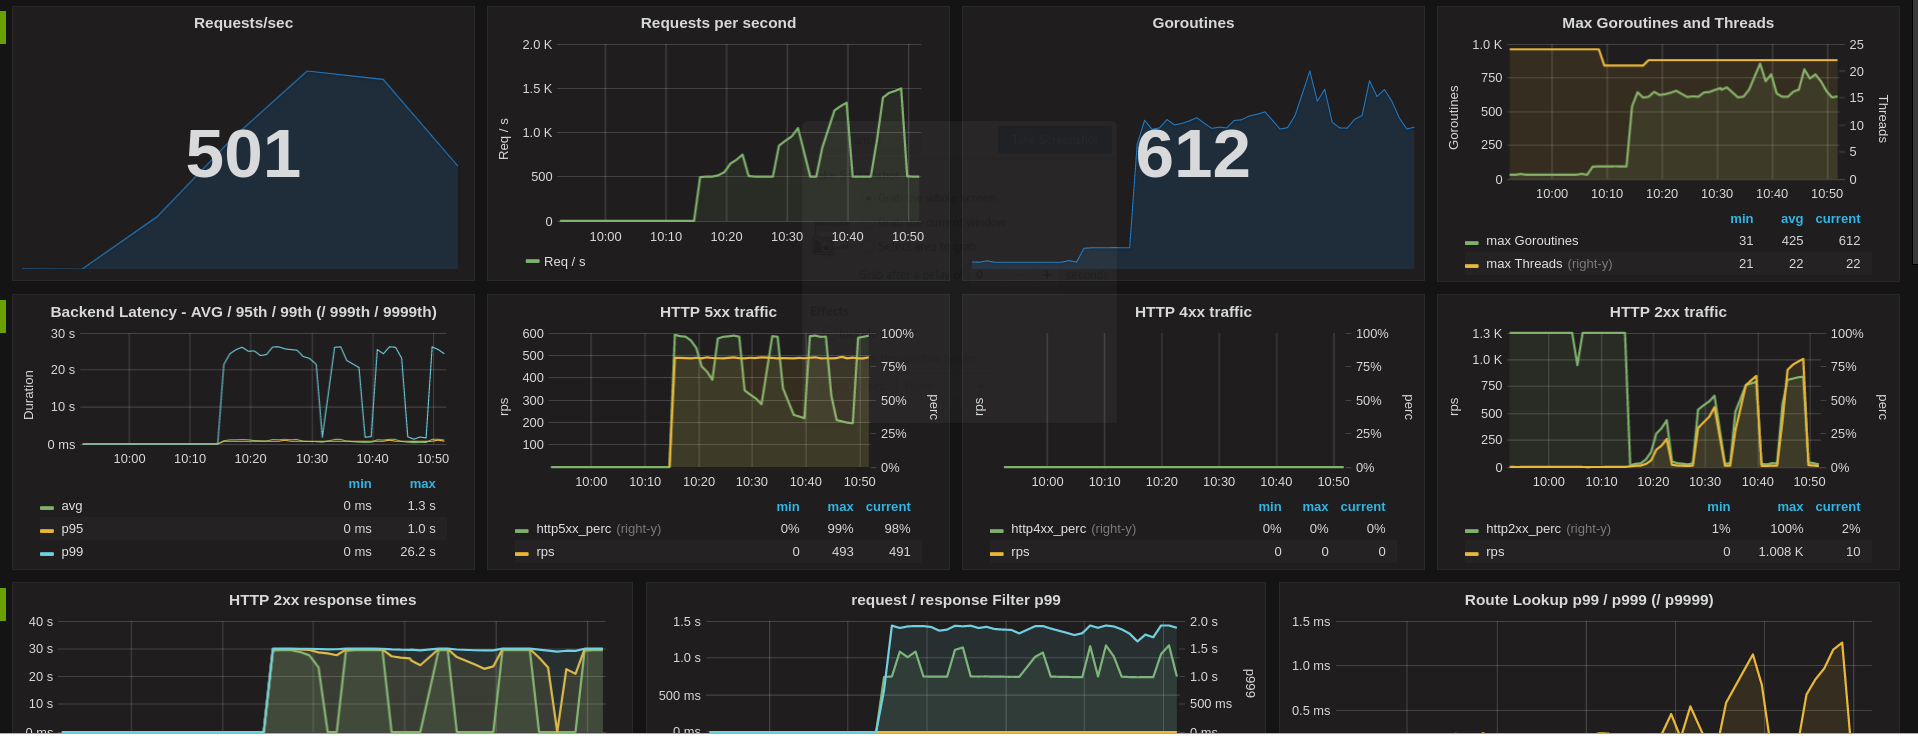The width and height of the screenshot is (1918, 738).
Task: Open the Goroutines panel title menu
Action: (1193, 23)
